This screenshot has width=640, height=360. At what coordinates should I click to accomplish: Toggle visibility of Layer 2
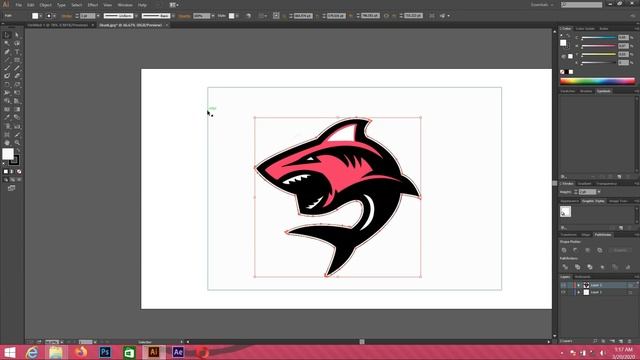click(563, 285)
